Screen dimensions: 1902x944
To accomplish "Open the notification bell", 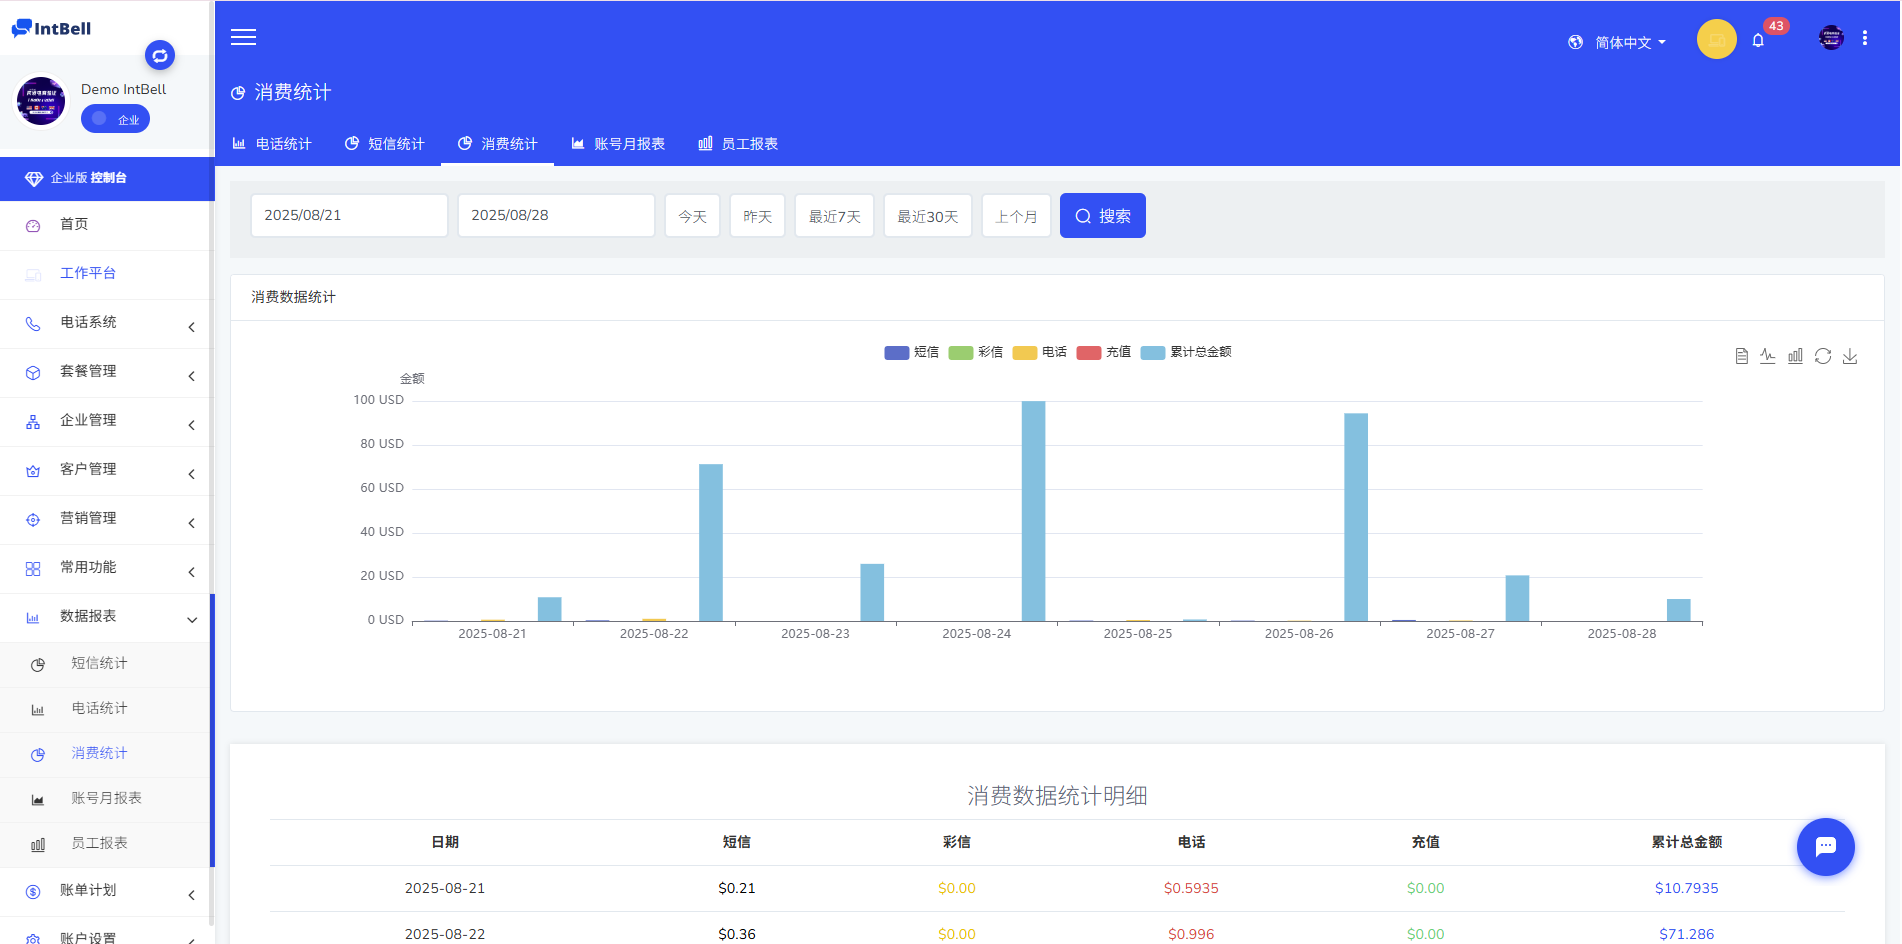I will click(1758, 41).
